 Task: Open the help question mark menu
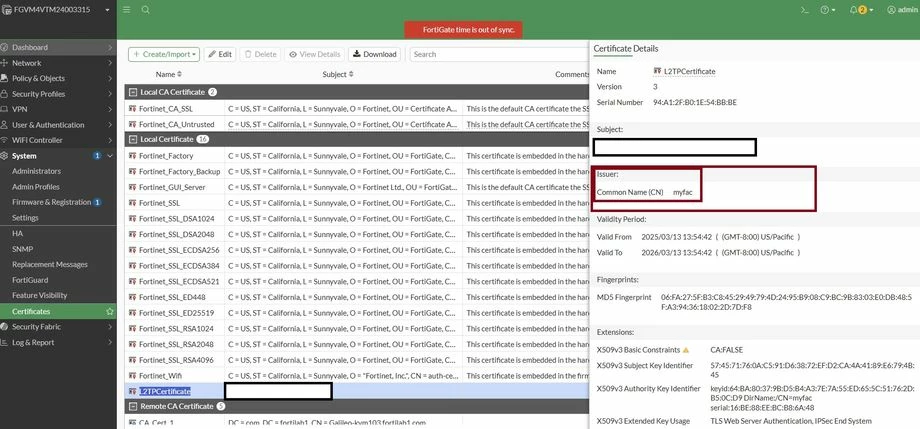(828, 10)
